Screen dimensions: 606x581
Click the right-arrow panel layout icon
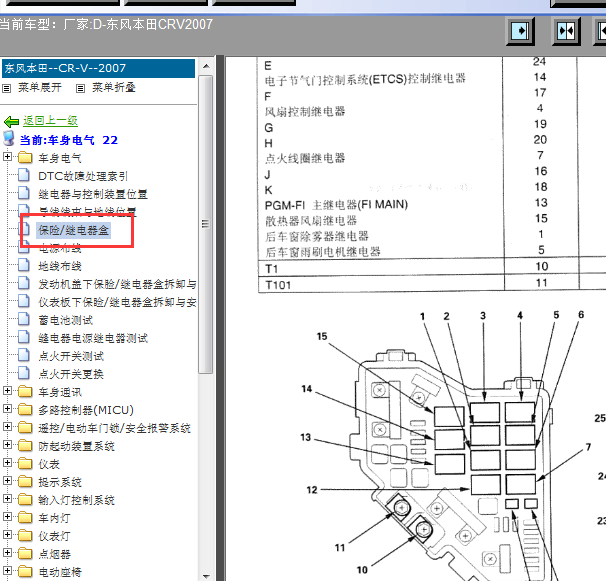point(521,31)
